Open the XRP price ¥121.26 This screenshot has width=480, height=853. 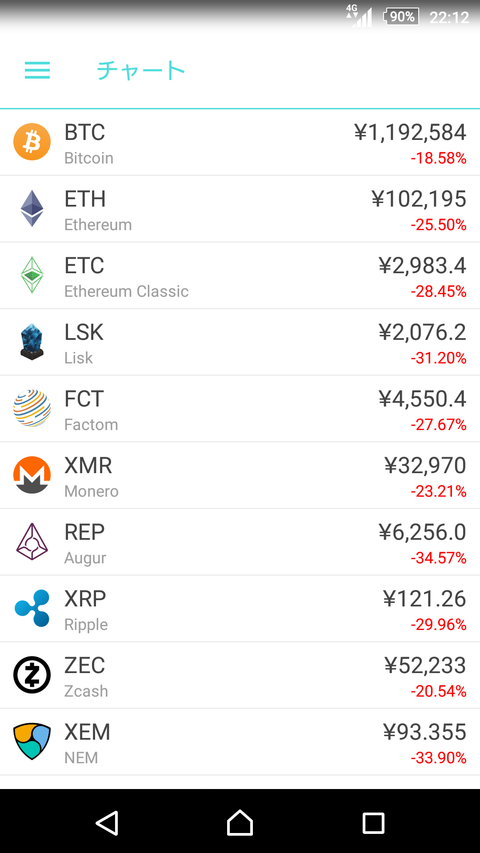pyautogui.click(x=424, y=599)
